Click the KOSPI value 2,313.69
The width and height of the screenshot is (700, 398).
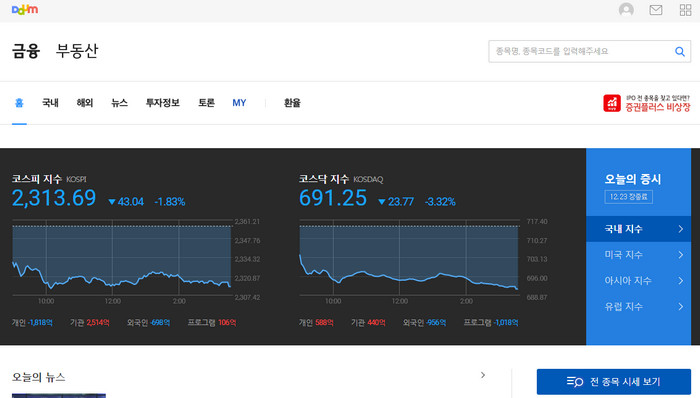(54, 198)
